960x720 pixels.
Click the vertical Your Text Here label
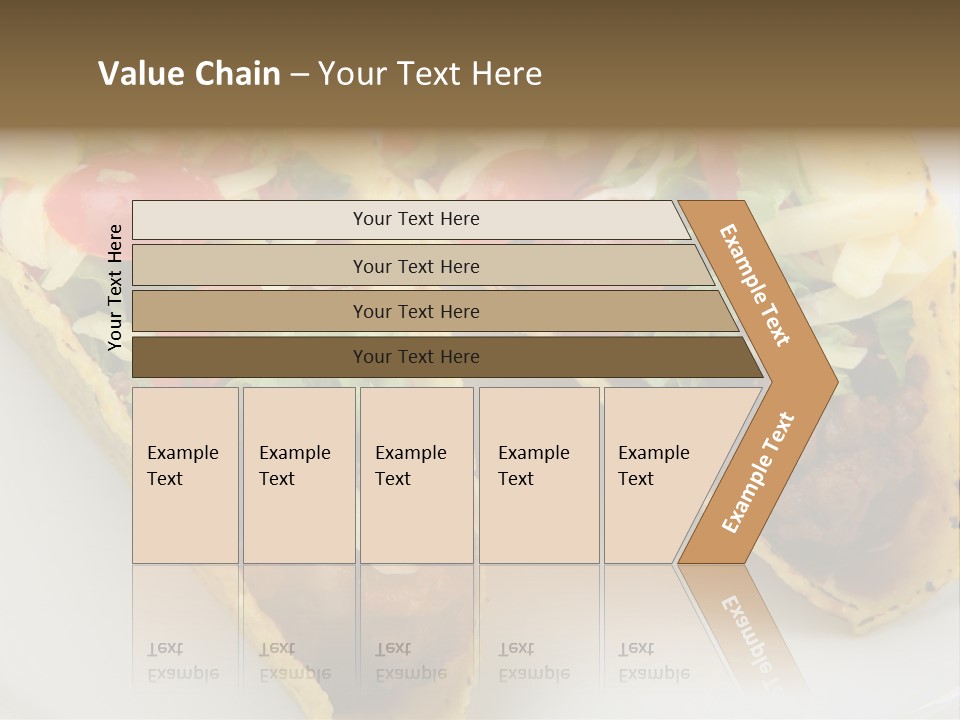click(x=115, y=287)
